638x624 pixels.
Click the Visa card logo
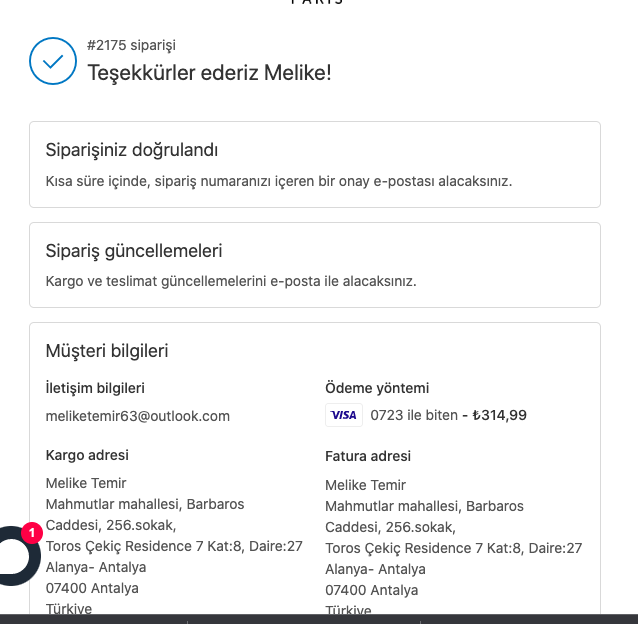point(343,415)
